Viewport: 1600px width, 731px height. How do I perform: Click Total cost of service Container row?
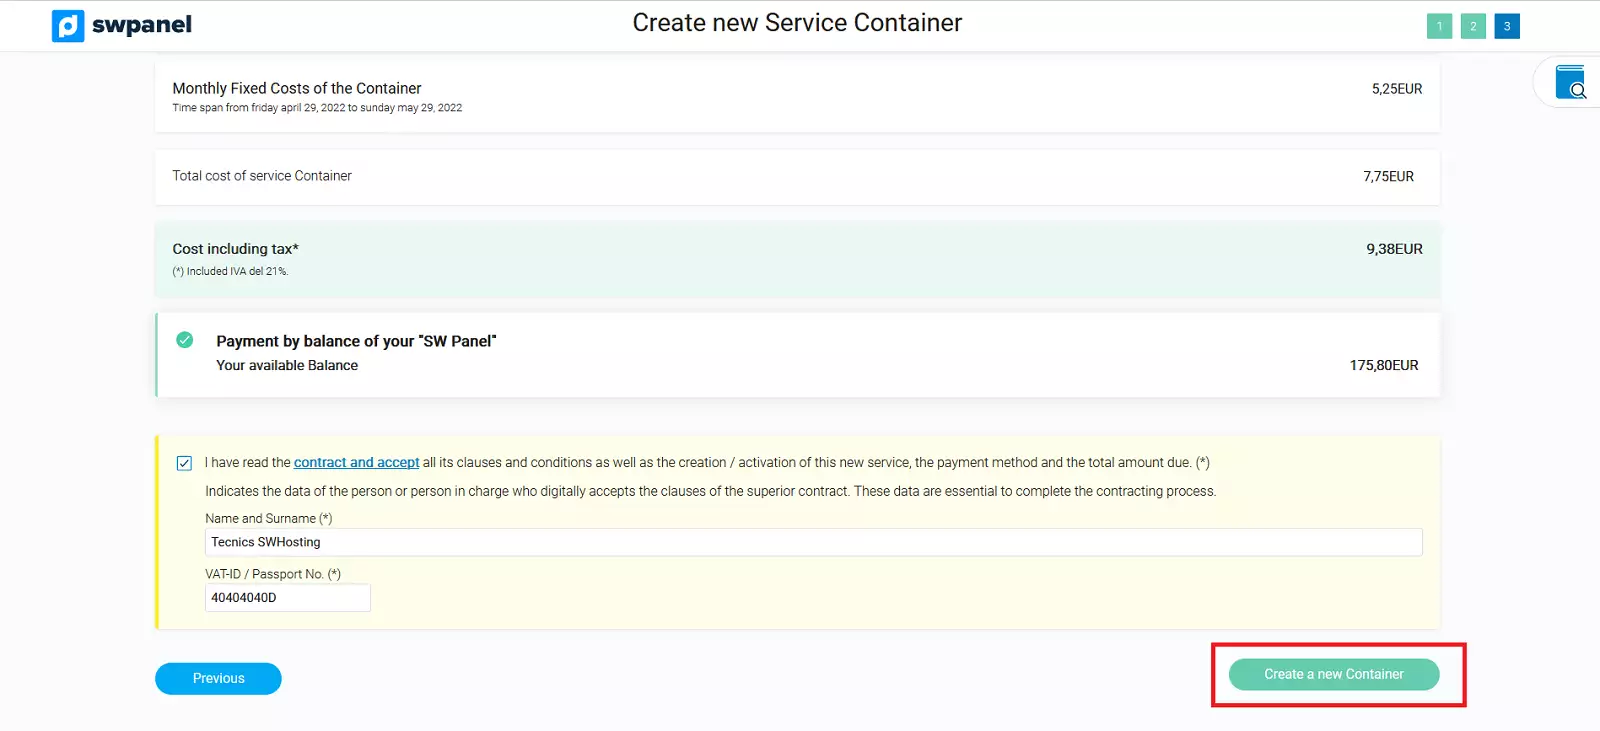point(262,176)
